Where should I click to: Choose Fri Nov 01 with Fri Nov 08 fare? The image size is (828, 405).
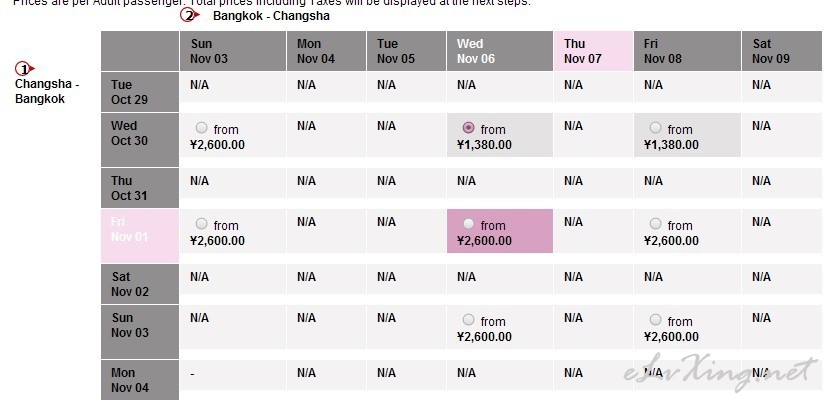coord(655,224)
